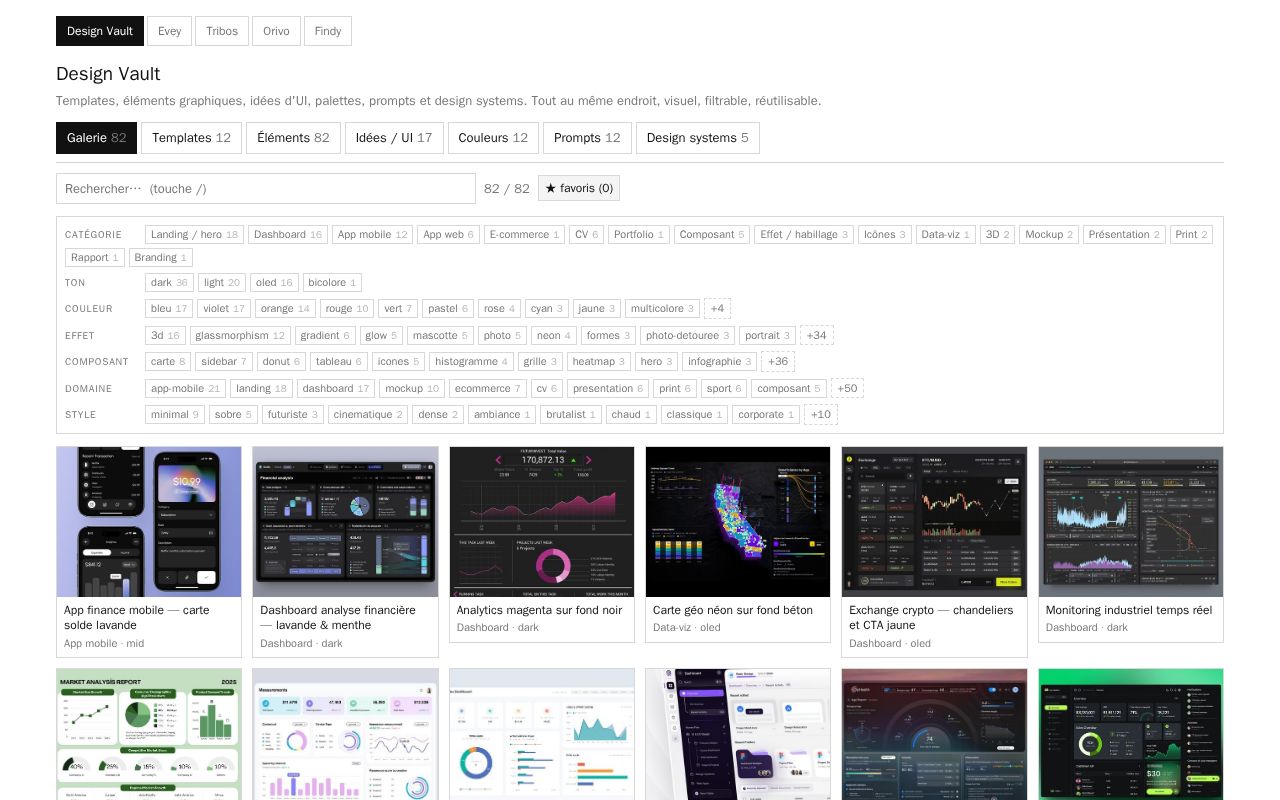This screenshot has width=1280, height=800.
Task: Toggle the glassmorphism effect filter
Action: (240, 336)
